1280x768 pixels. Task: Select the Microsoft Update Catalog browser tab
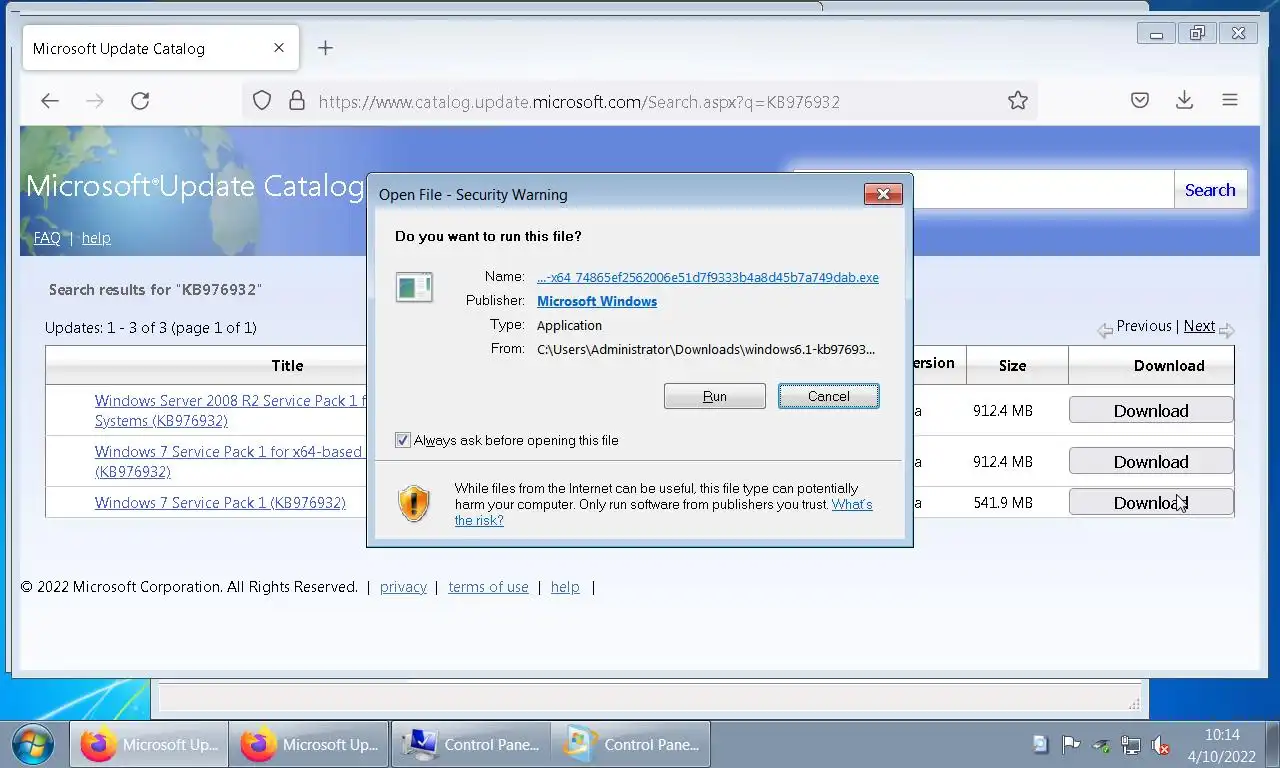[160, 48]
